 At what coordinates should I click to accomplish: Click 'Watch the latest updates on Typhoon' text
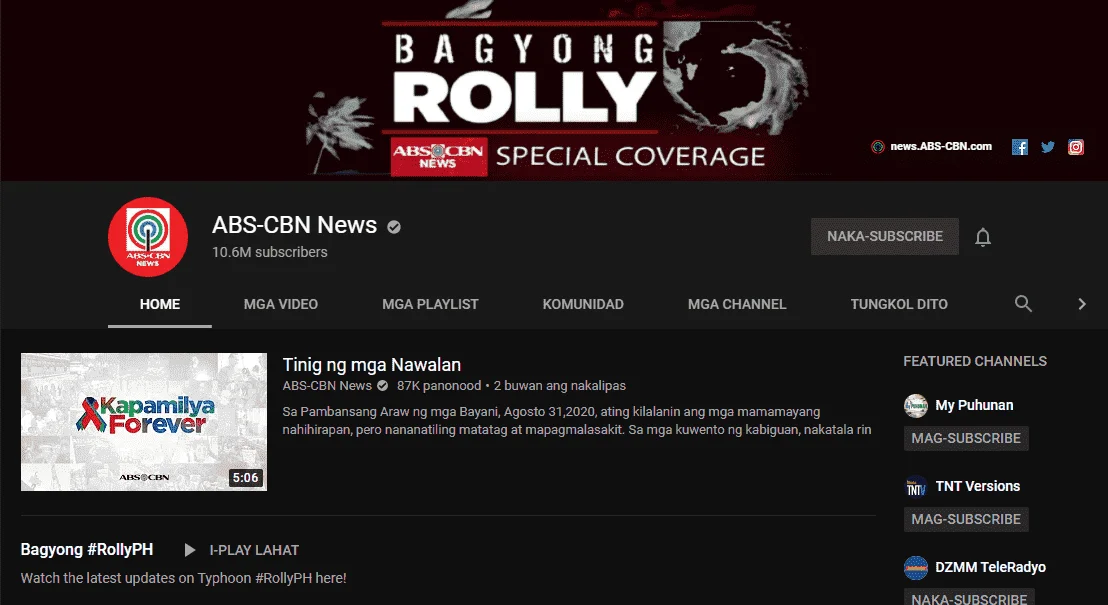(184, 578)
